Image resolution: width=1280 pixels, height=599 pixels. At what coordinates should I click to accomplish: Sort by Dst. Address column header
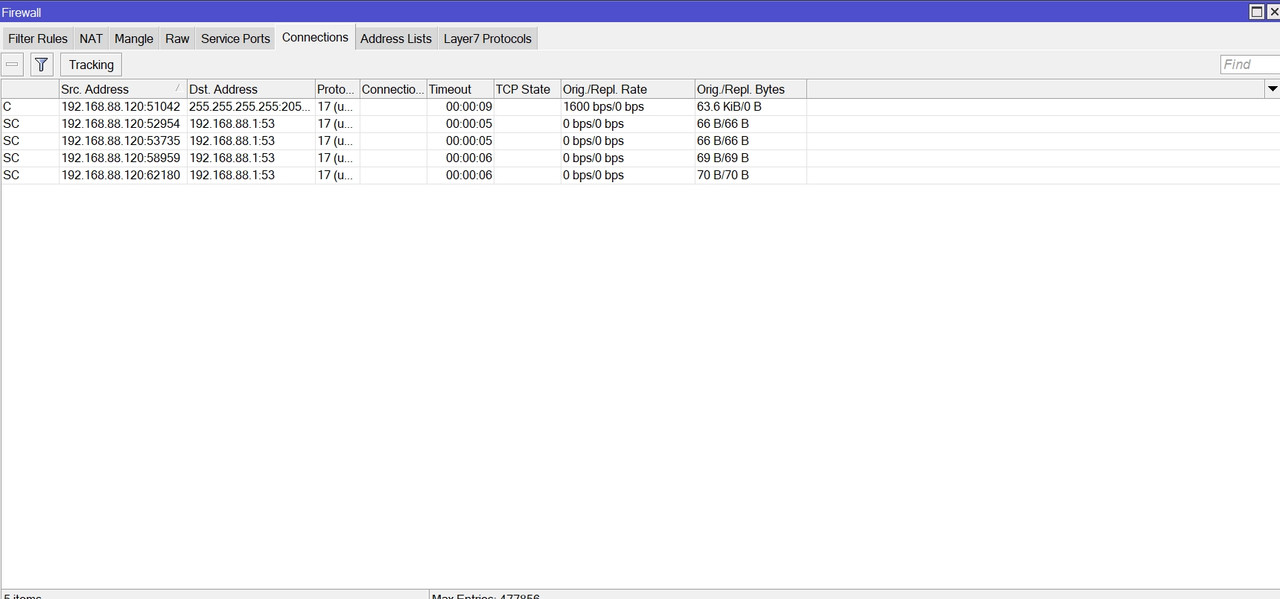pos(251,89)
